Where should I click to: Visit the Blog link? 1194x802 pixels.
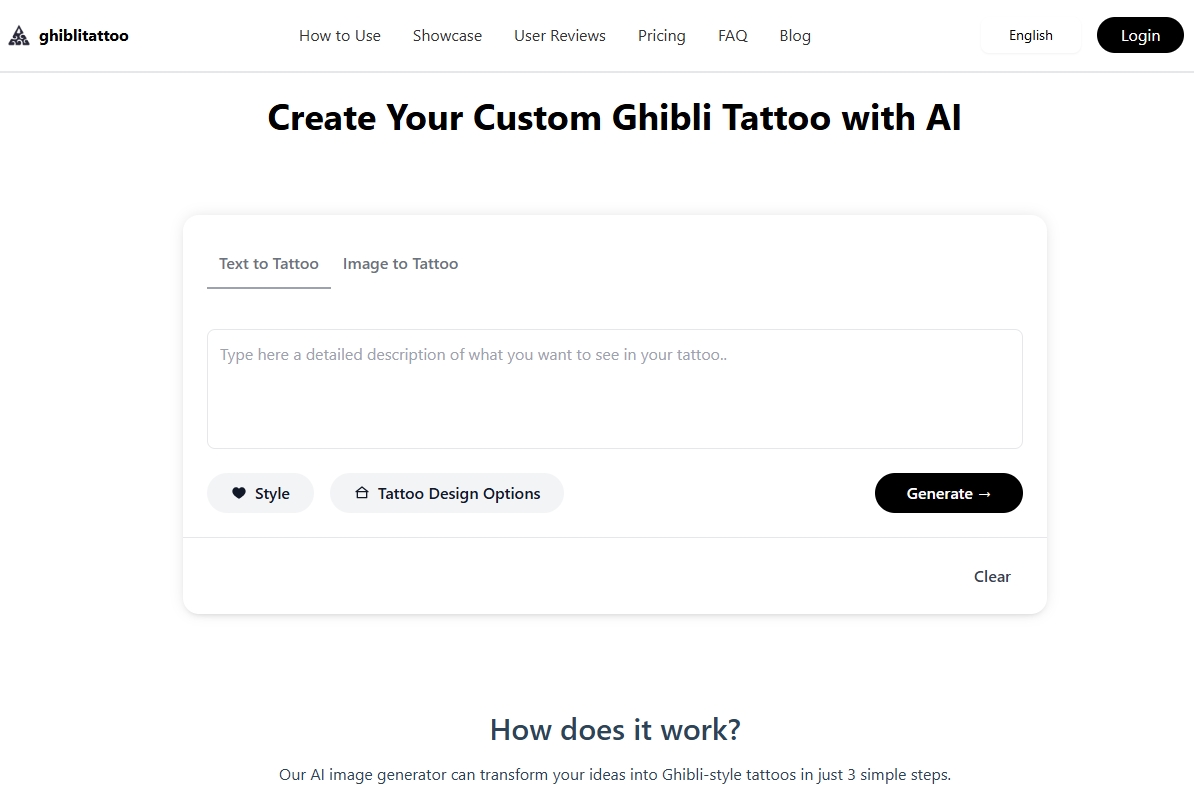coord(795,36)
